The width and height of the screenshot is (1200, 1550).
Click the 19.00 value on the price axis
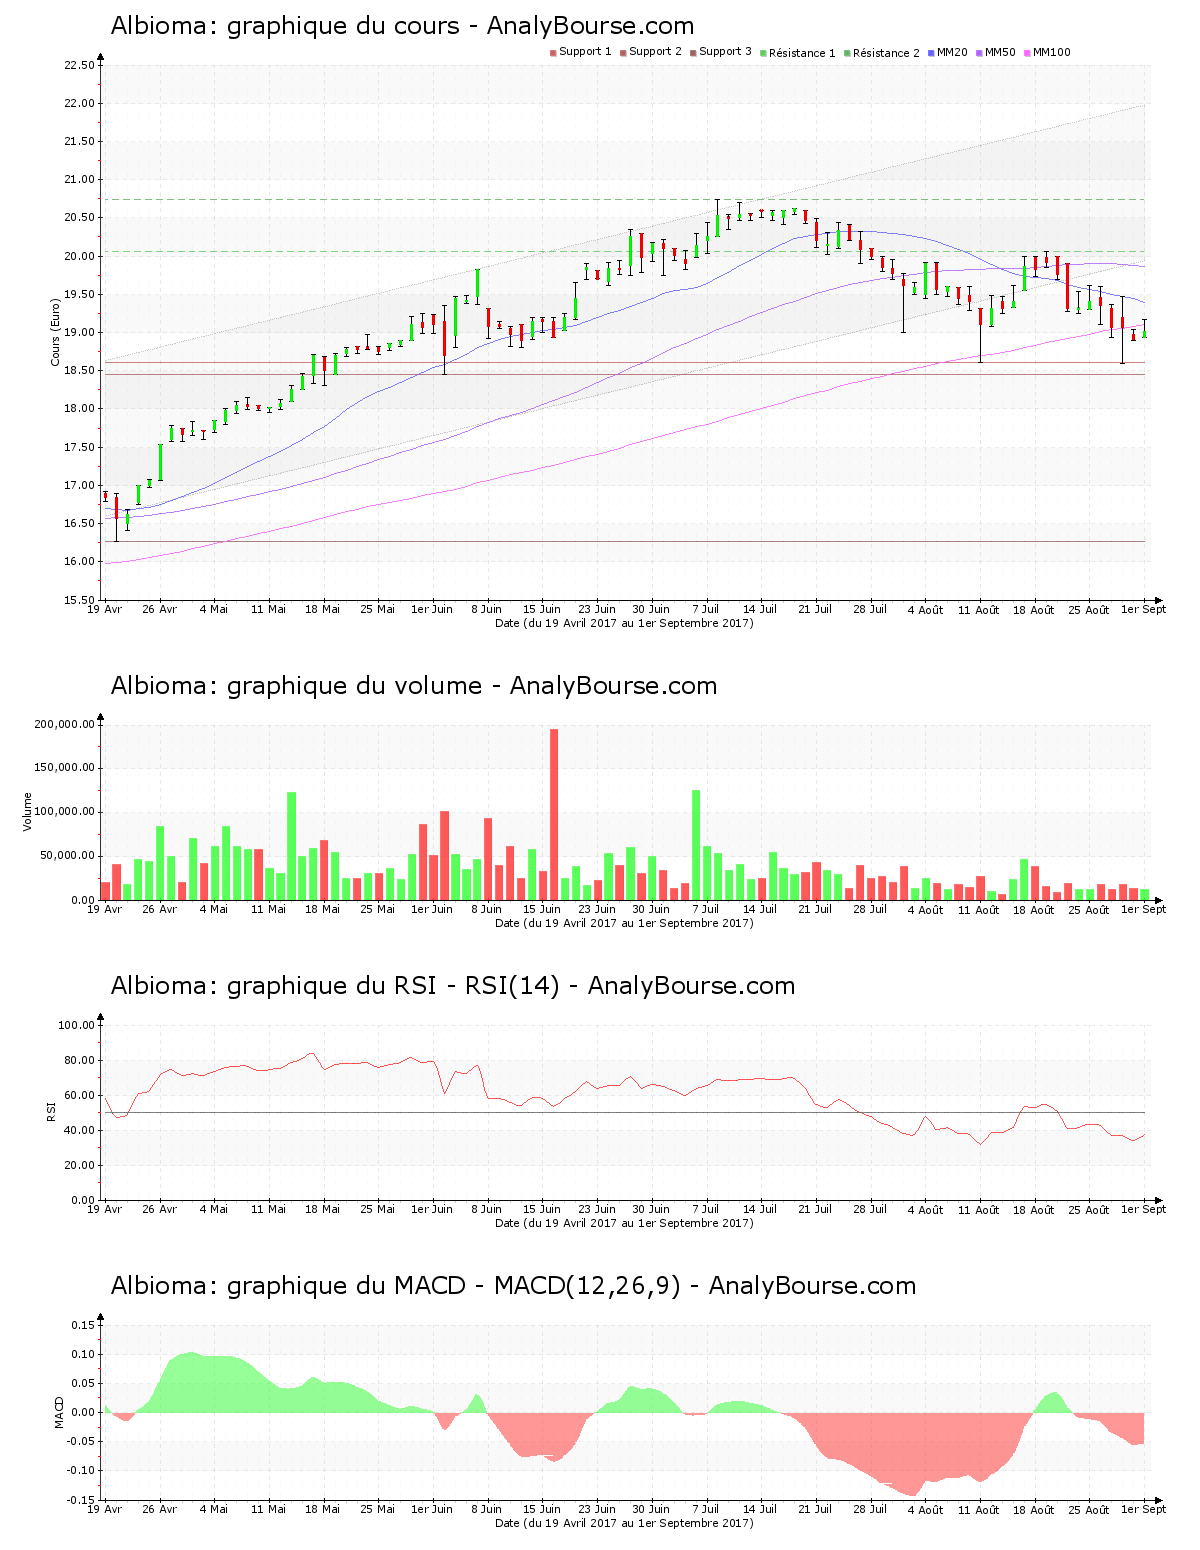coord(79,333)
